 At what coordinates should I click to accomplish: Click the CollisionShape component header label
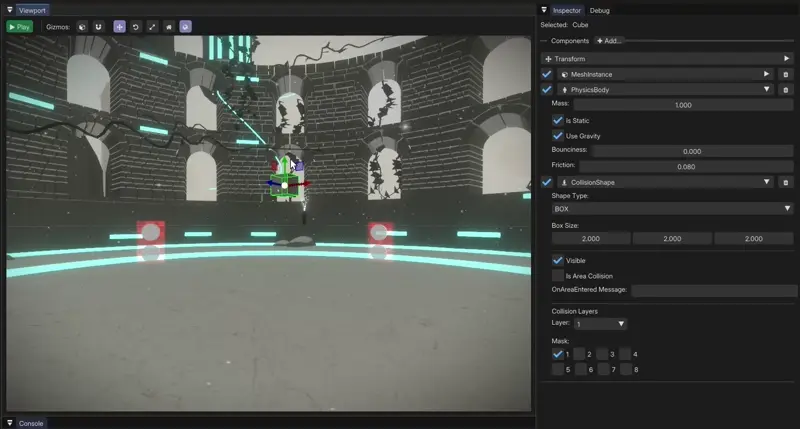(x=592, y=182)
